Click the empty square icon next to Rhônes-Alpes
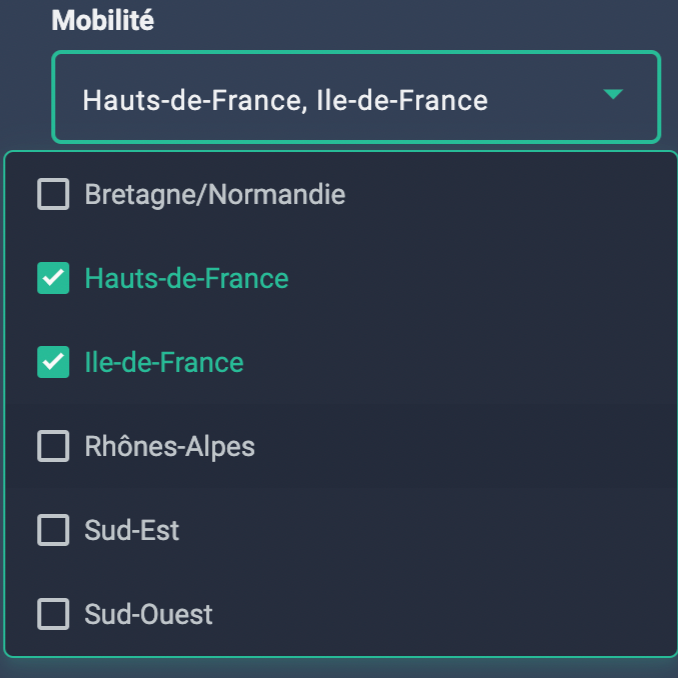The image size is (678, 678). (53, 446)
